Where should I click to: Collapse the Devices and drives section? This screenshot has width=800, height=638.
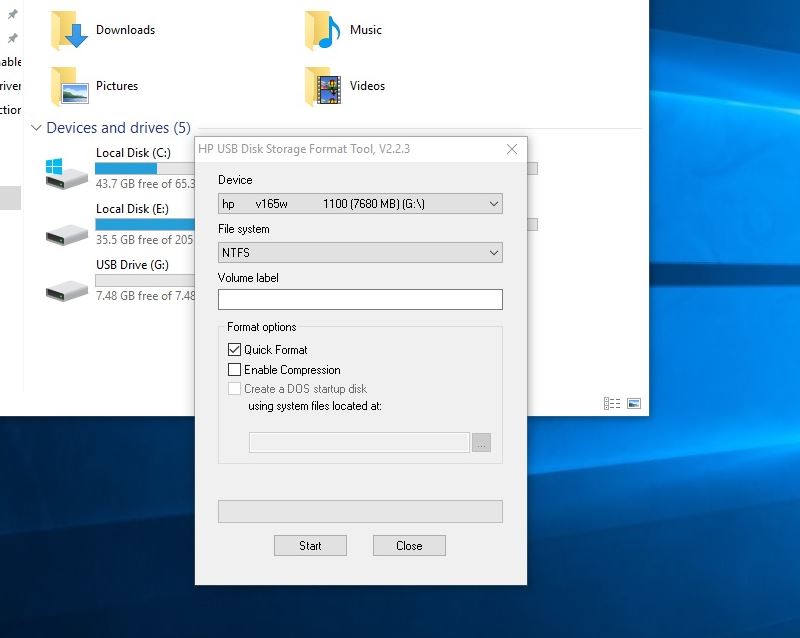36,128
